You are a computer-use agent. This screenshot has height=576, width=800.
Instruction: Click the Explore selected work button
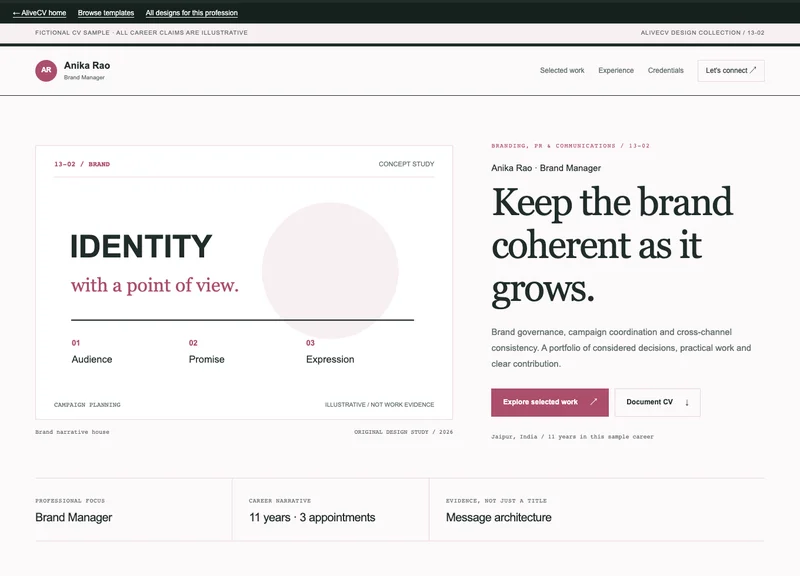coord(549,402)
